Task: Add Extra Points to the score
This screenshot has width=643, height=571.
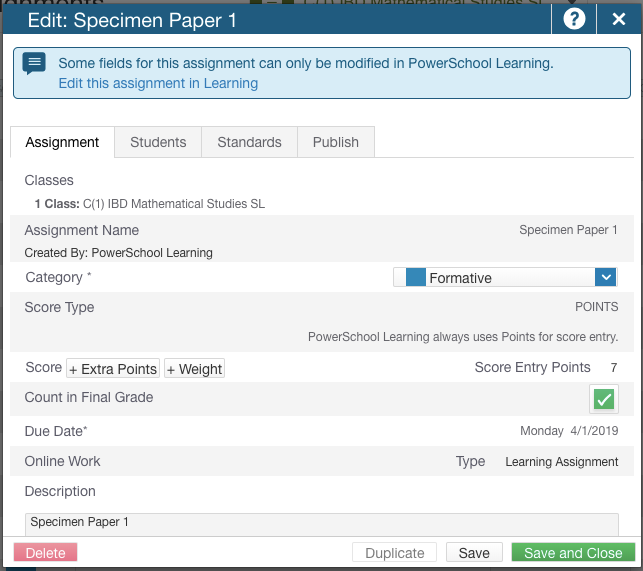Action: coord(113,368)
